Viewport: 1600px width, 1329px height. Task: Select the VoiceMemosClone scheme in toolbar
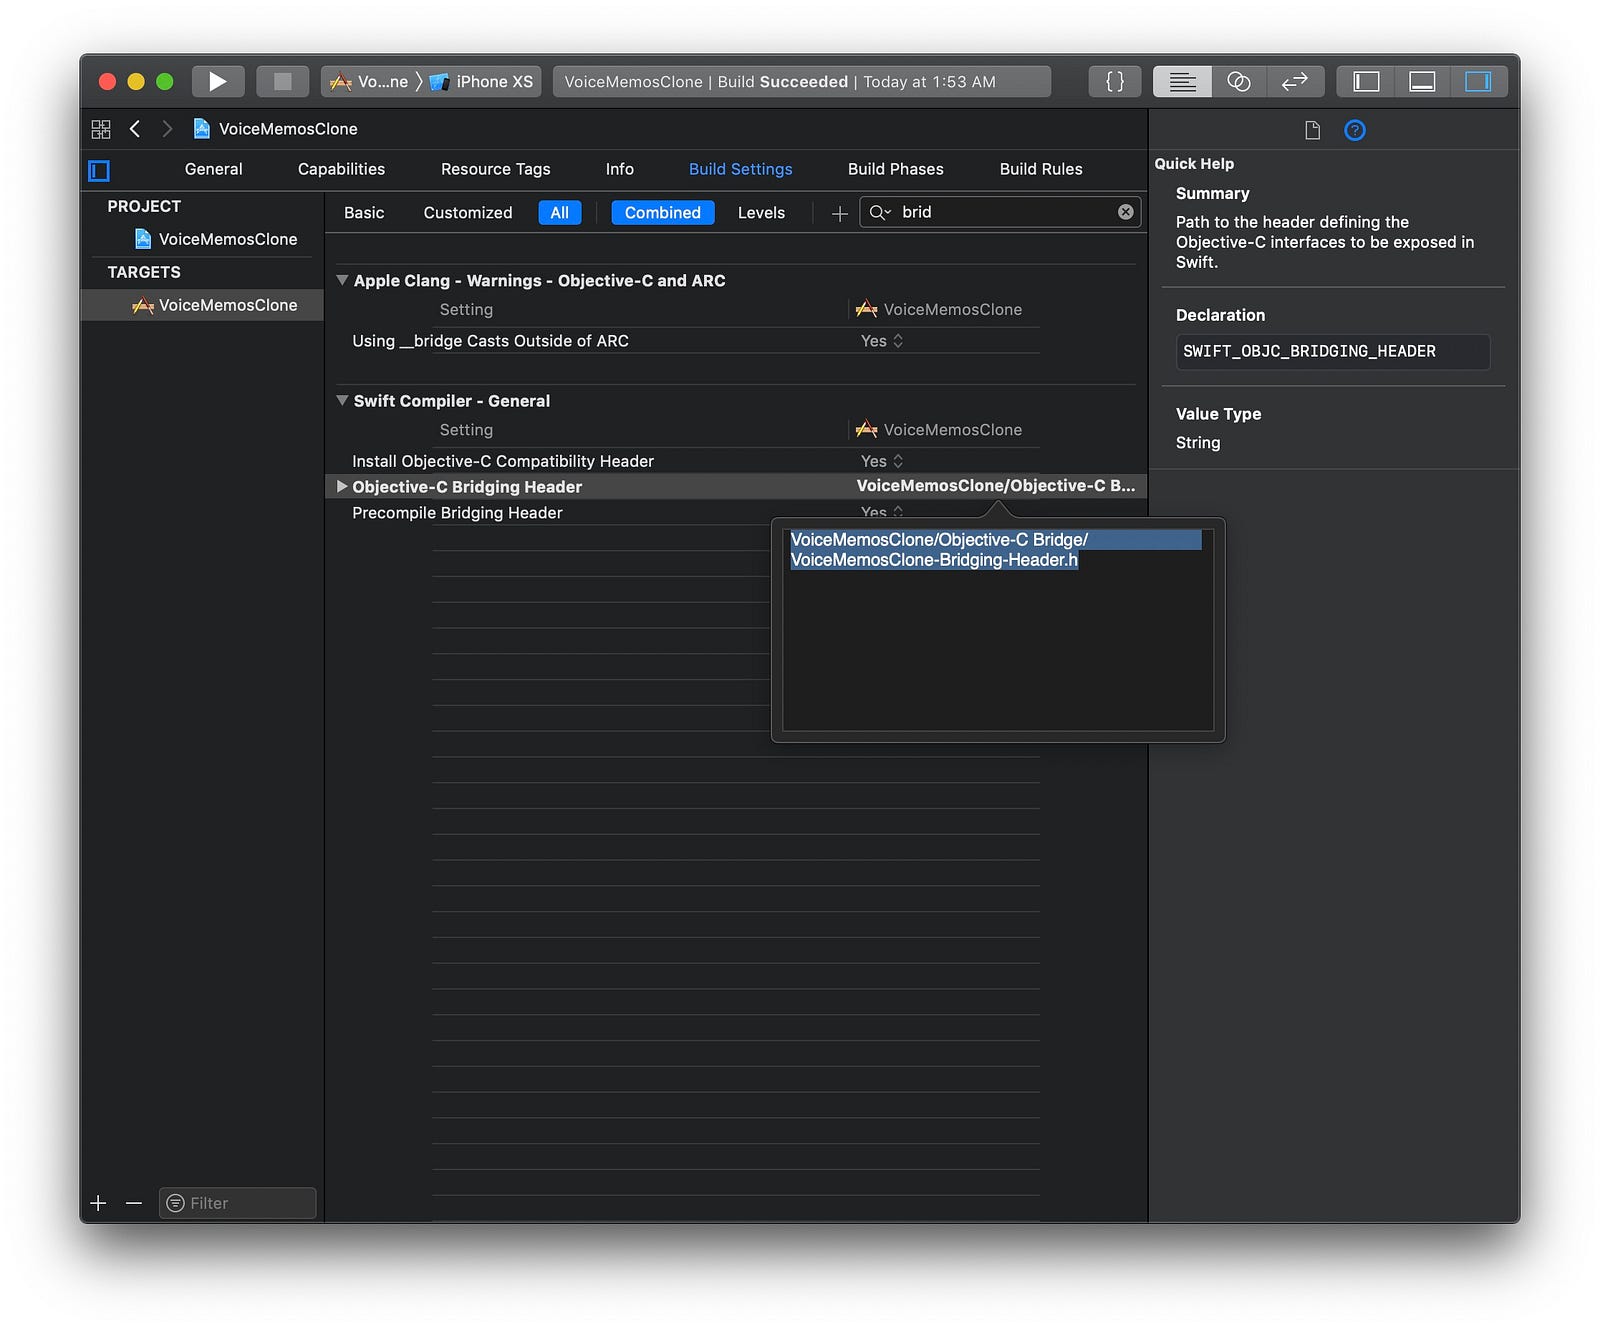(x=369, y=82)
